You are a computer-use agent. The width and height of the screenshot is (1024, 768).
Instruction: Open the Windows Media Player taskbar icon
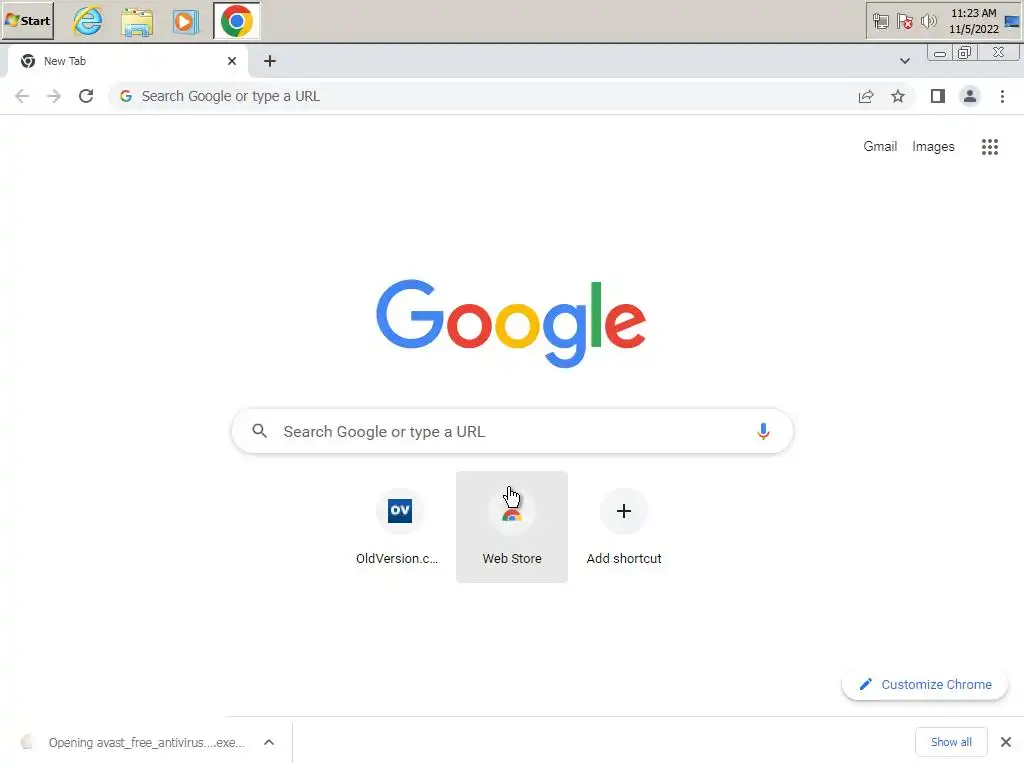point(185,22)
